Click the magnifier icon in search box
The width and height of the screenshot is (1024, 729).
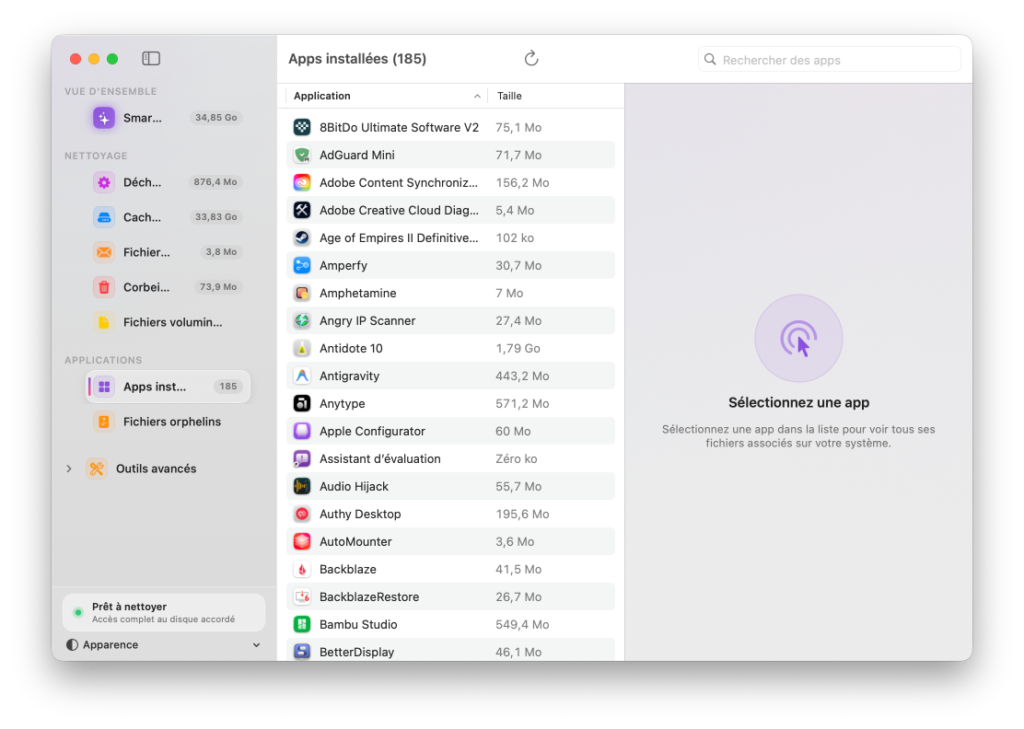[x=710, y=59]
